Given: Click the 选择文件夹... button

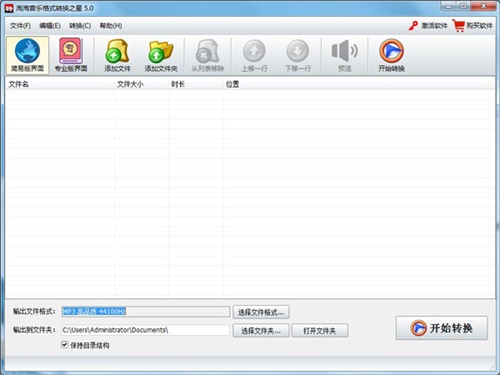Looking at the screenshot, I should [x=261, y=331].
